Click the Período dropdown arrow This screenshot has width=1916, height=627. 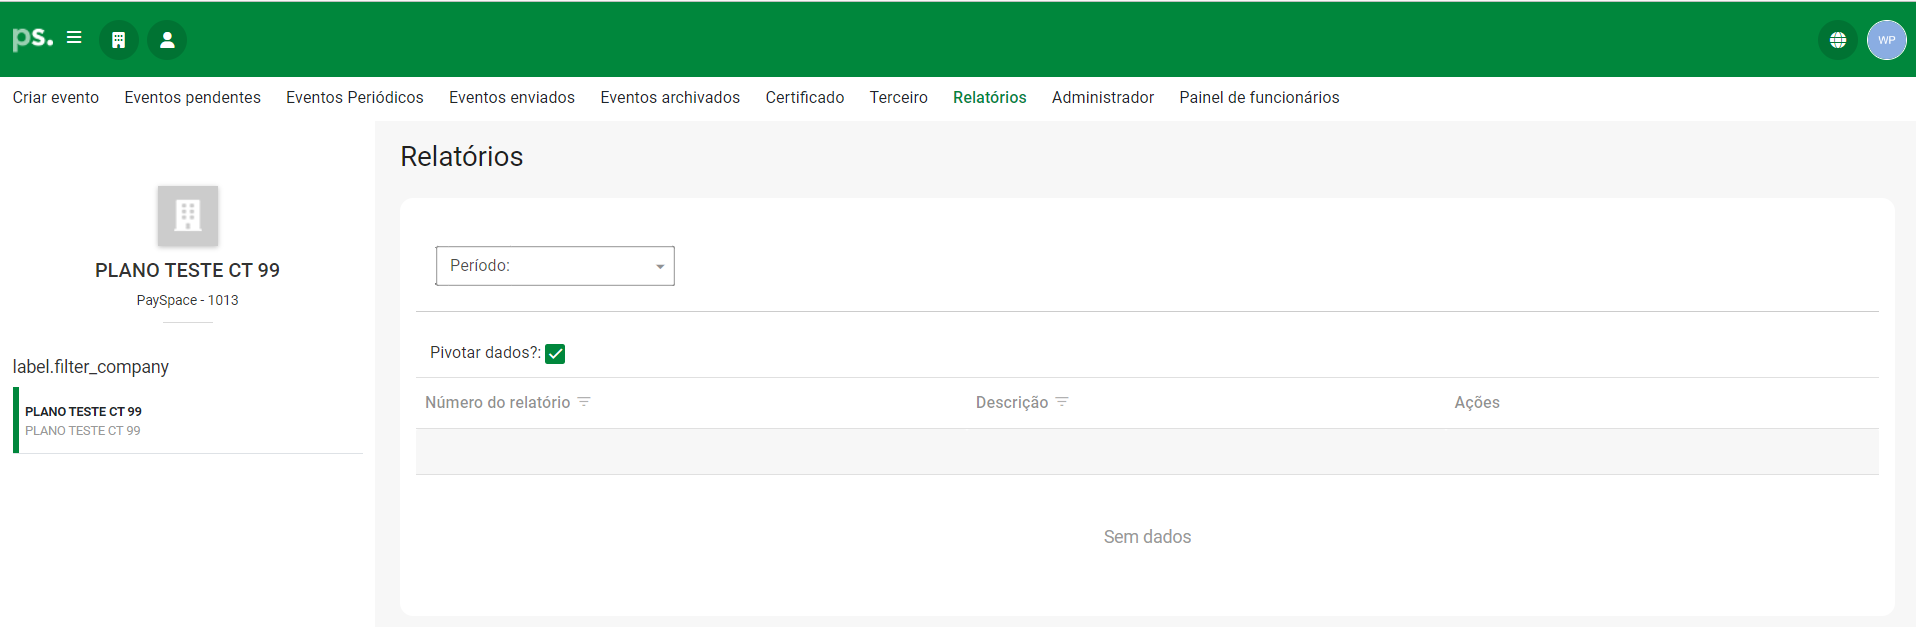[x=660, y=267]
